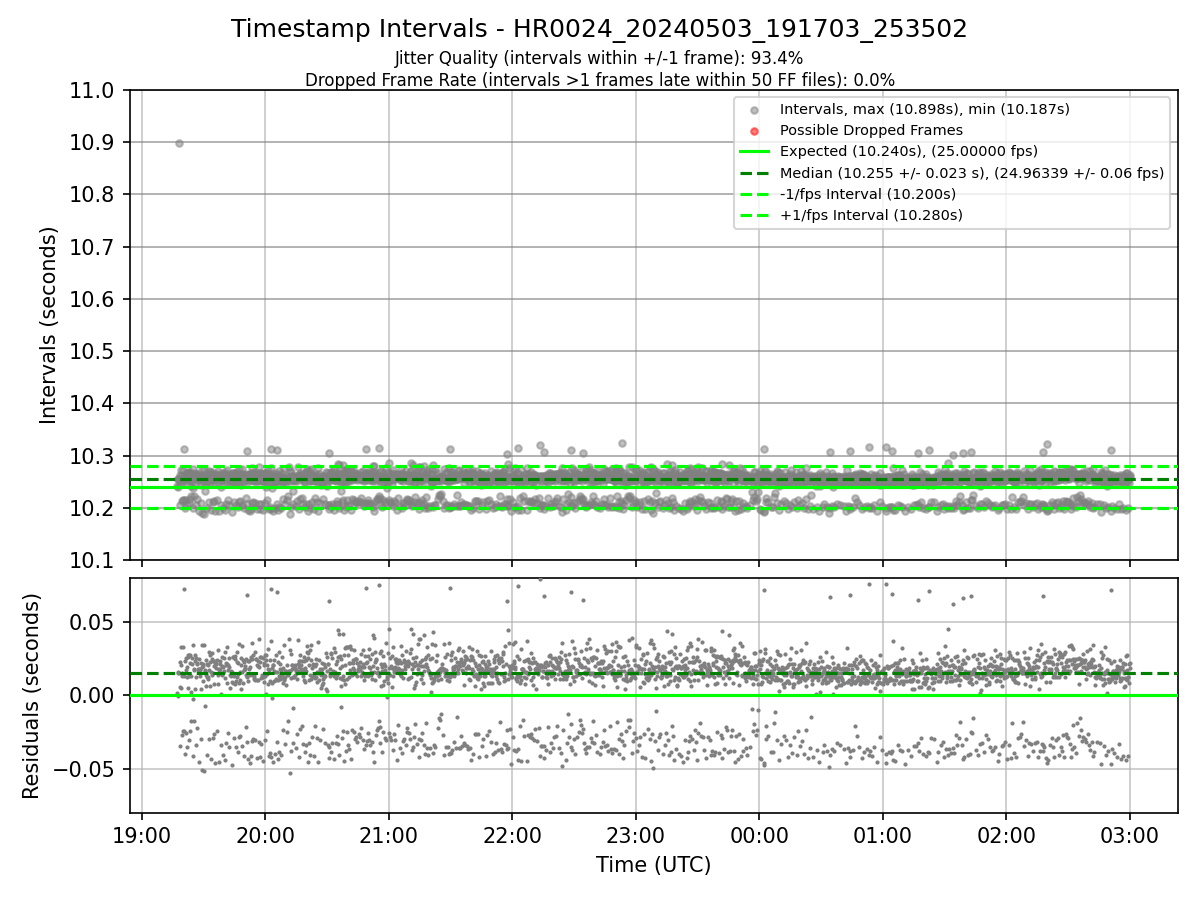Click the x-axis tick label '00:00'
The height and width of the screenshot is (900, 1200).
[759, 834]
